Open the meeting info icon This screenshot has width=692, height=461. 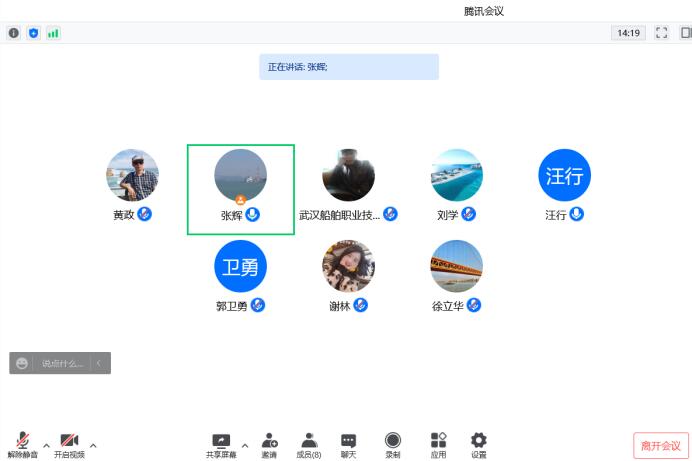tap(14, 33)
